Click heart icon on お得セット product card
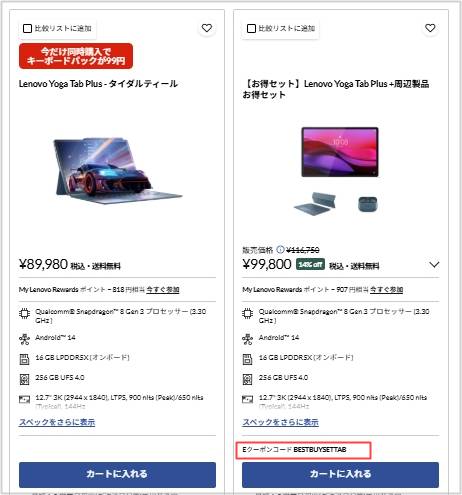 (x=430, y=28)
